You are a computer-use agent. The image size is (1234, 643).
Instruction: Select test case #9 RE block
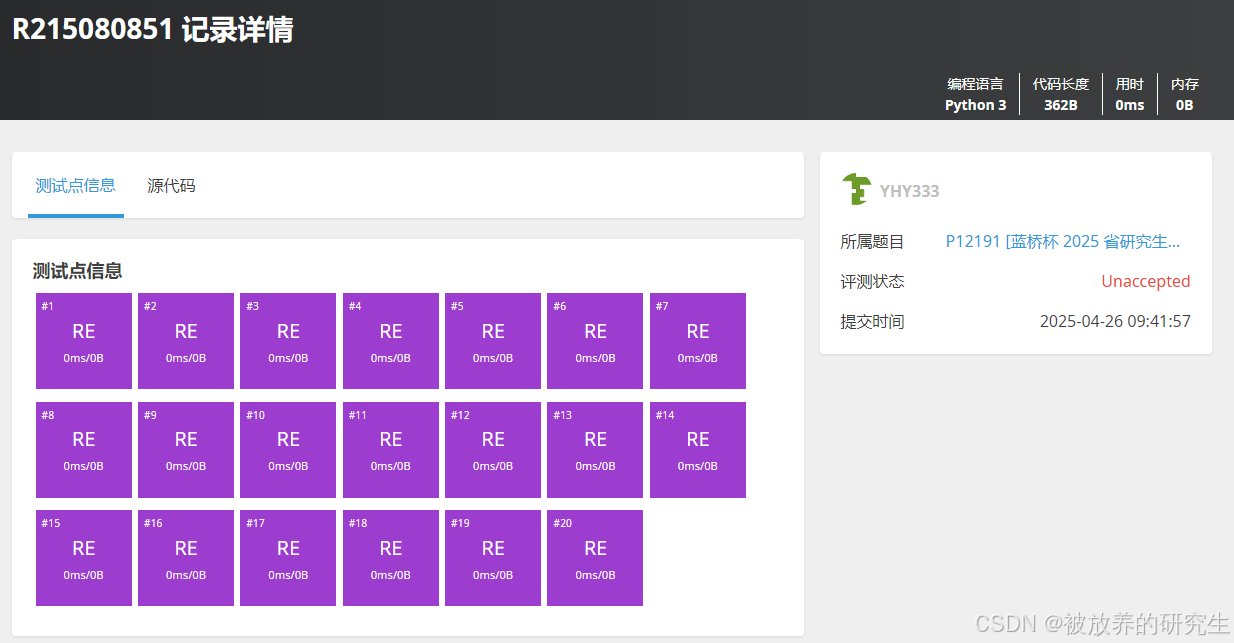point(186,450)
